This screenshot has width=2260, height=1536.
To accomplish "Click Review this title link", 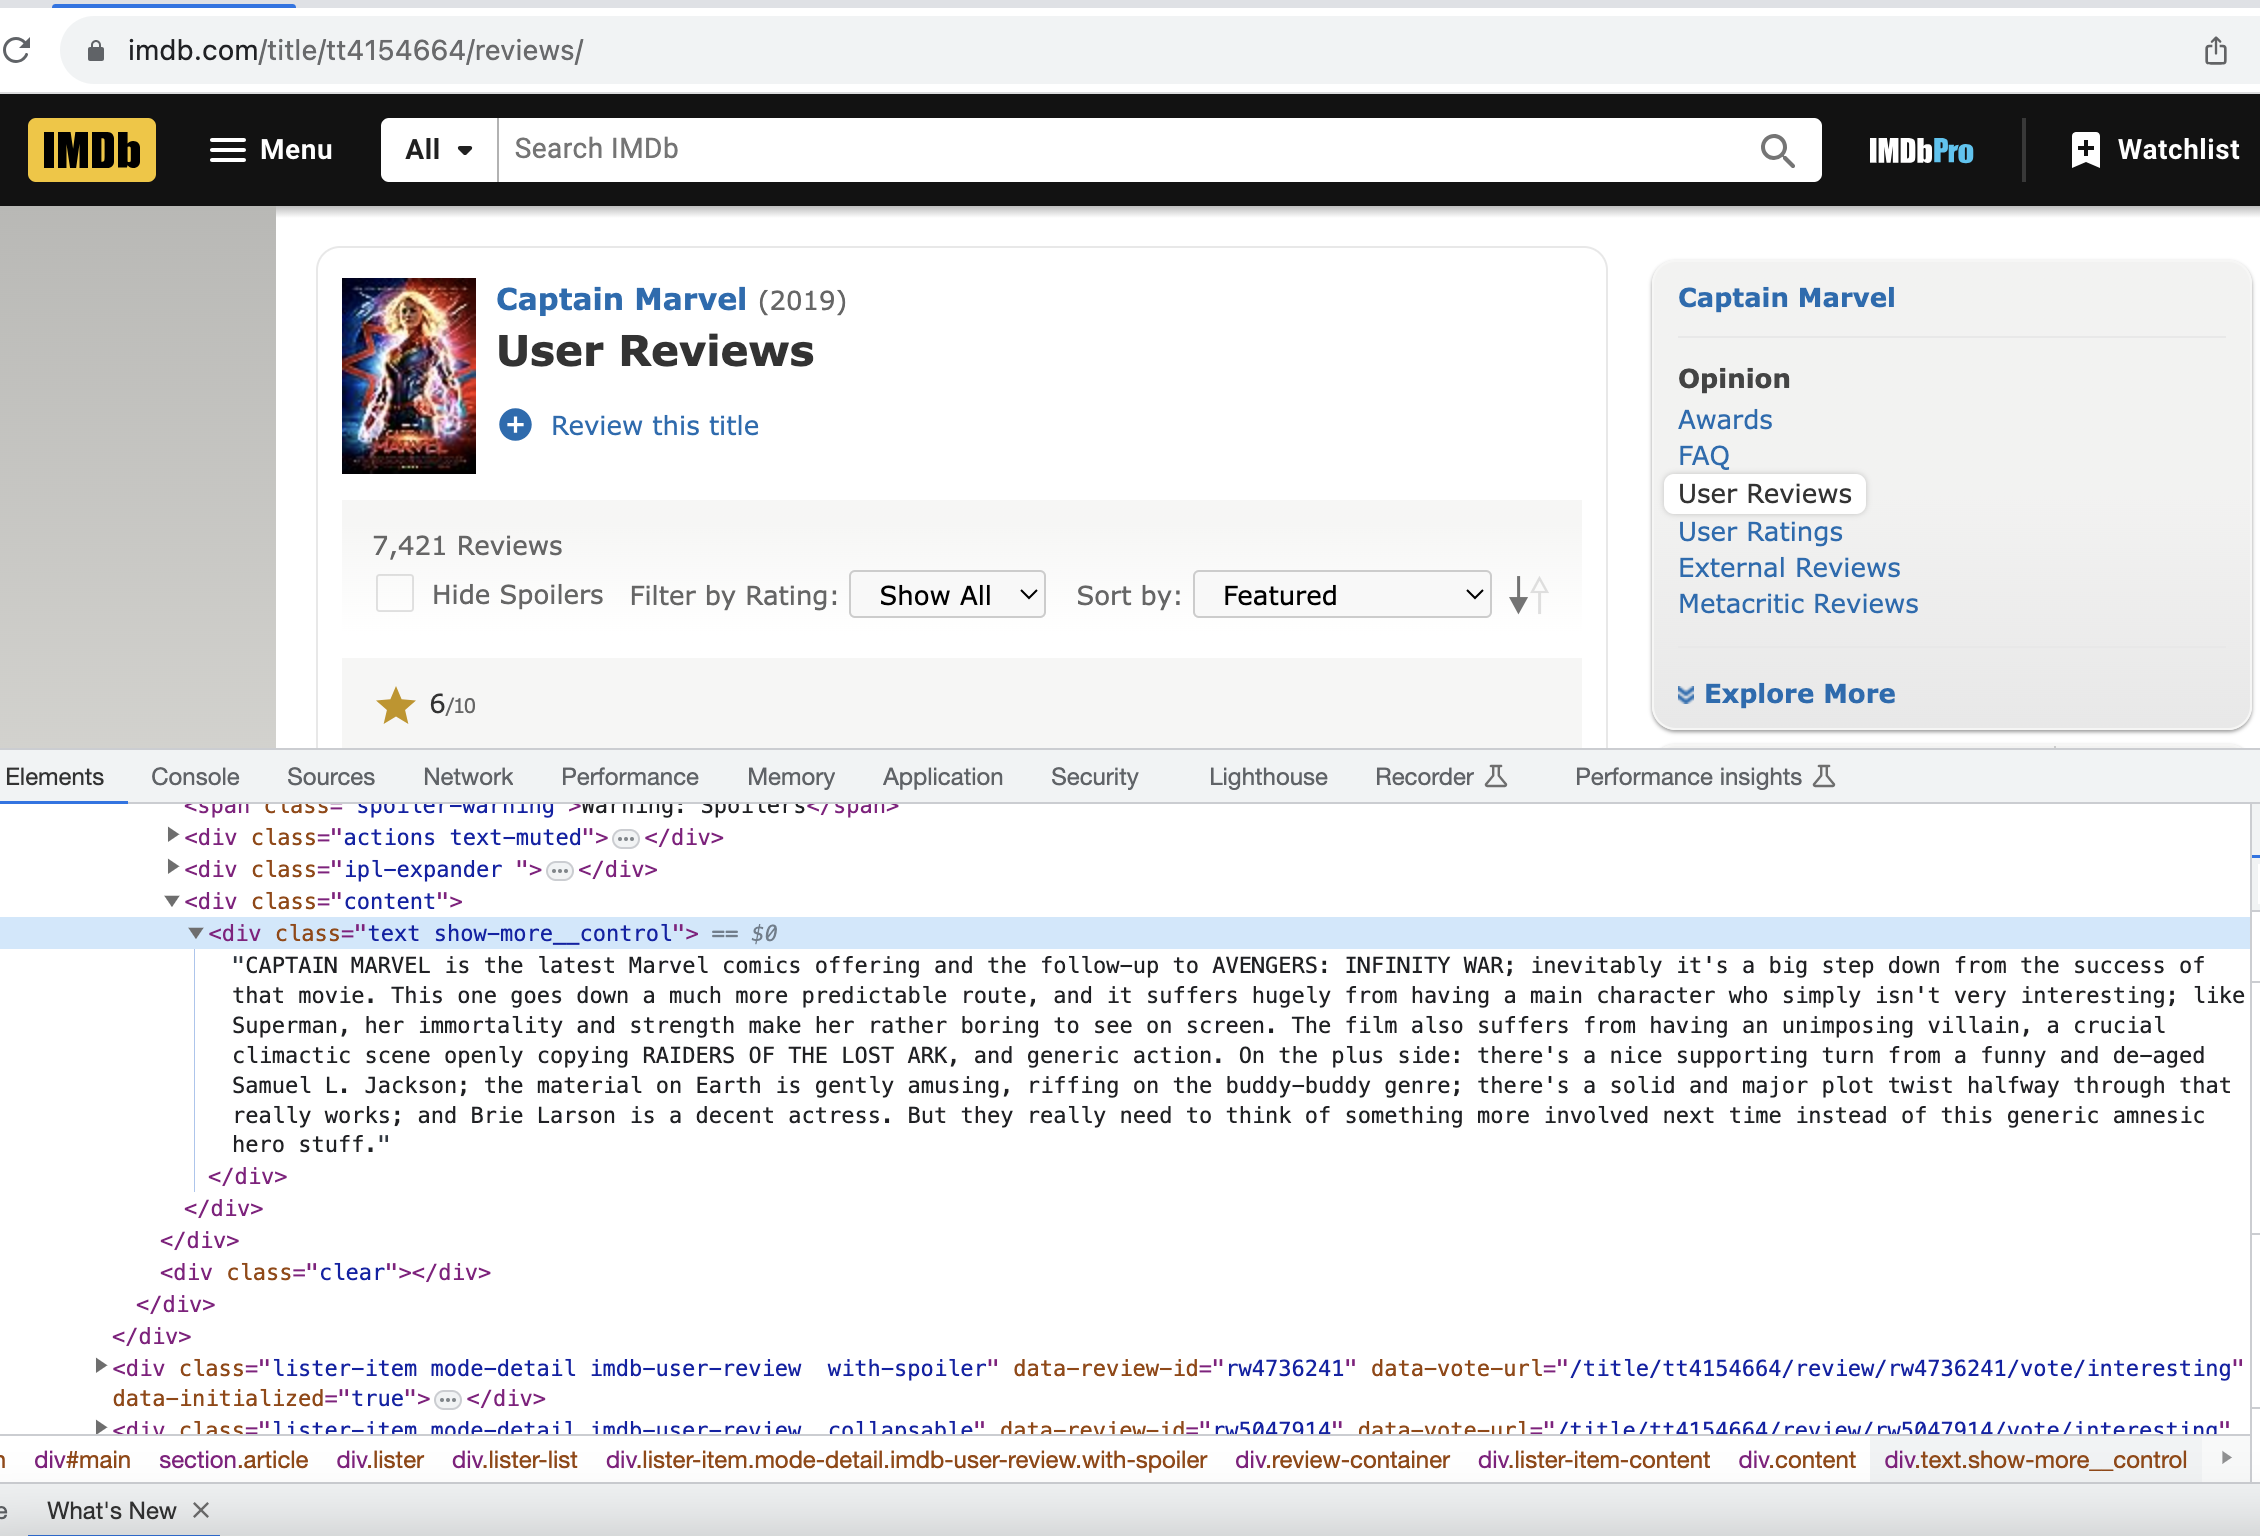I will pos(655,426).
